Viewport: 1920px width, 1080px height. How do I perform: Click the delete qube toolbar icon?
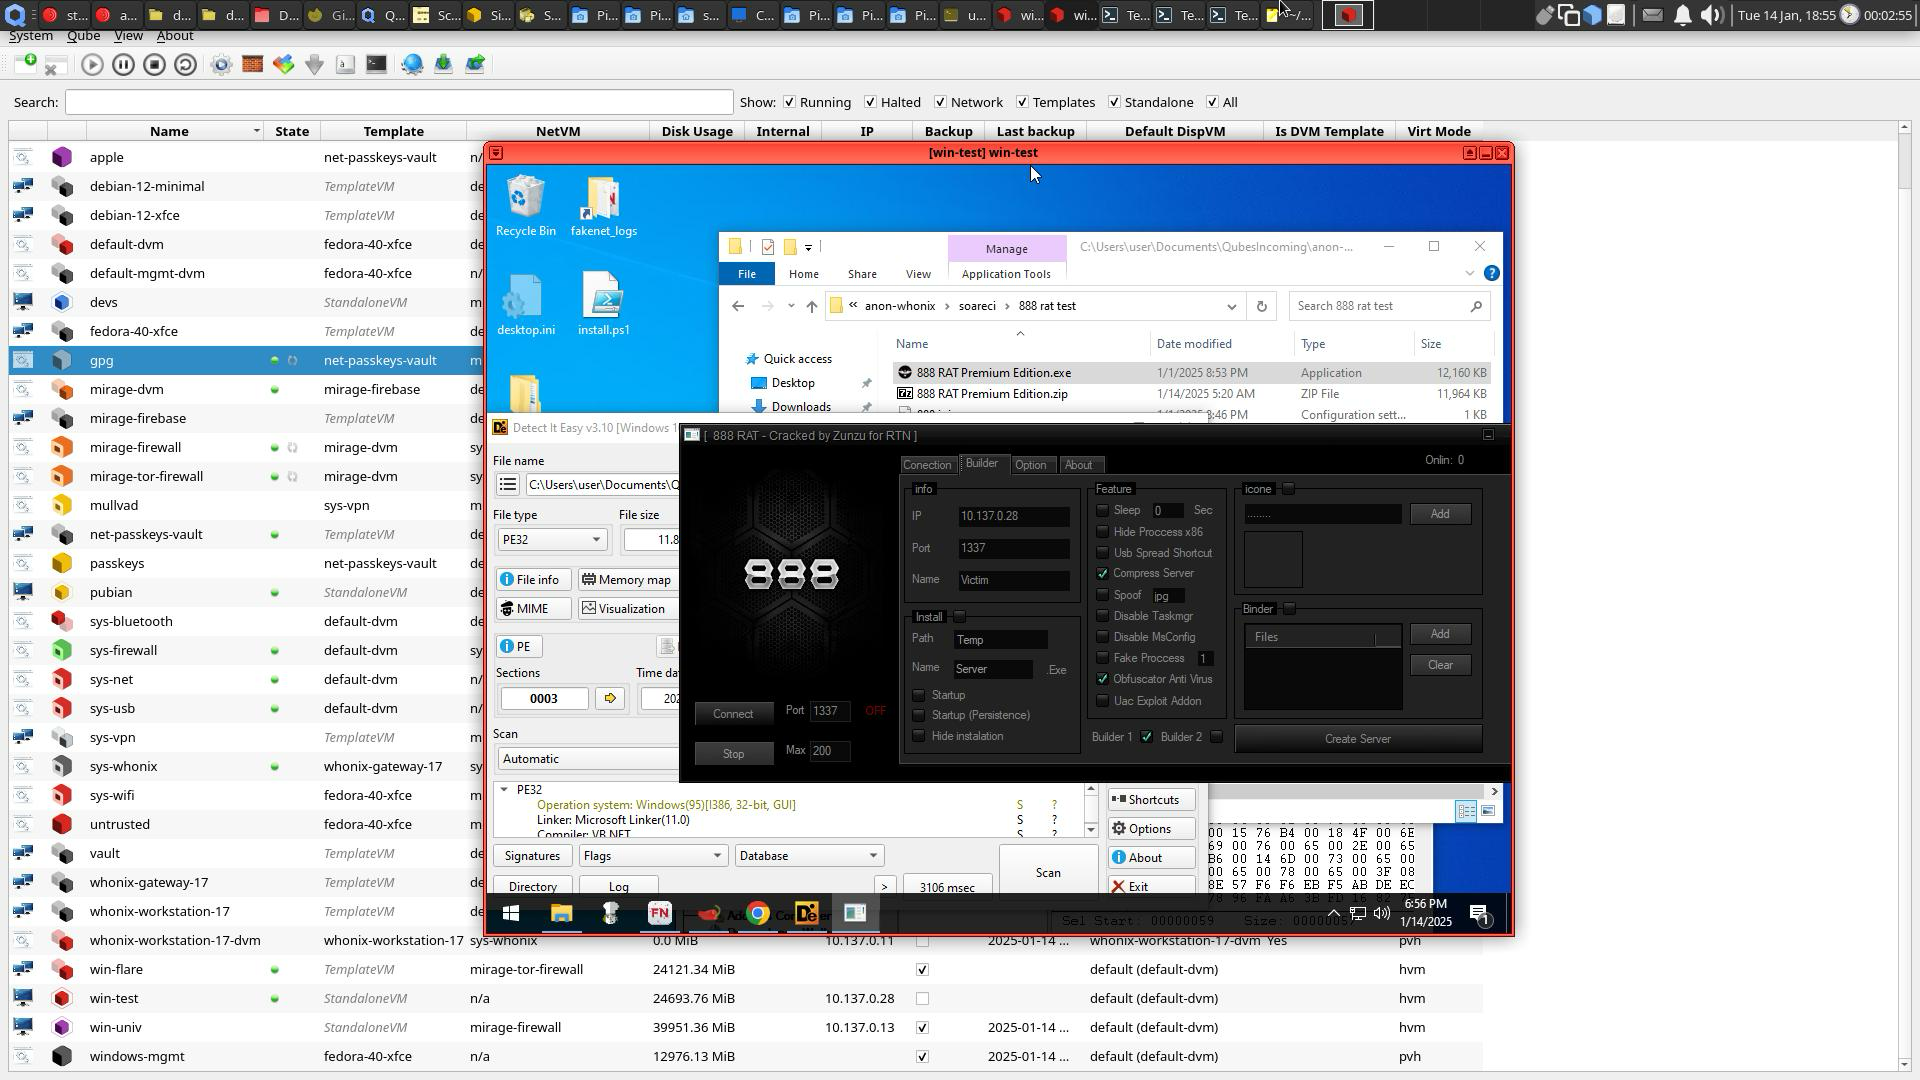pos(56,64)
